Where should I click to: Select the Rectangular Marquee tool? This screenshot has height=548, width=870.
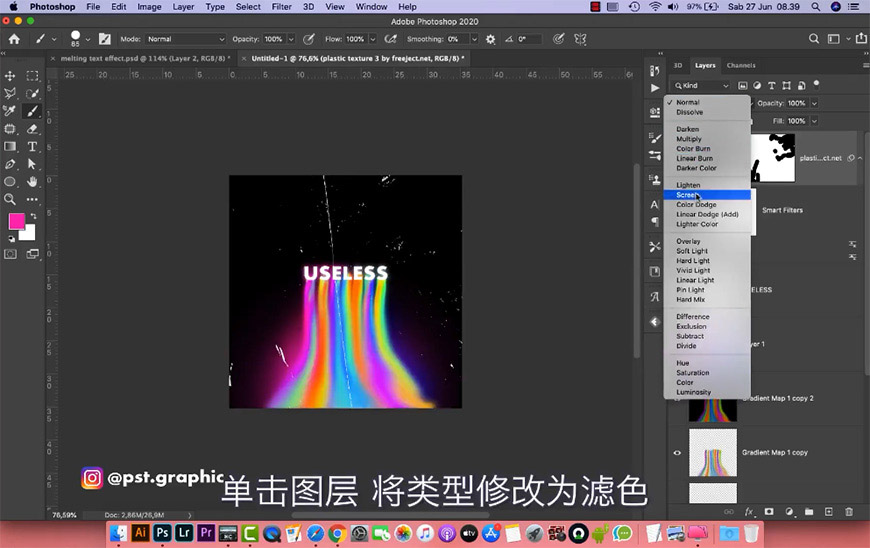tap(32, 75)
